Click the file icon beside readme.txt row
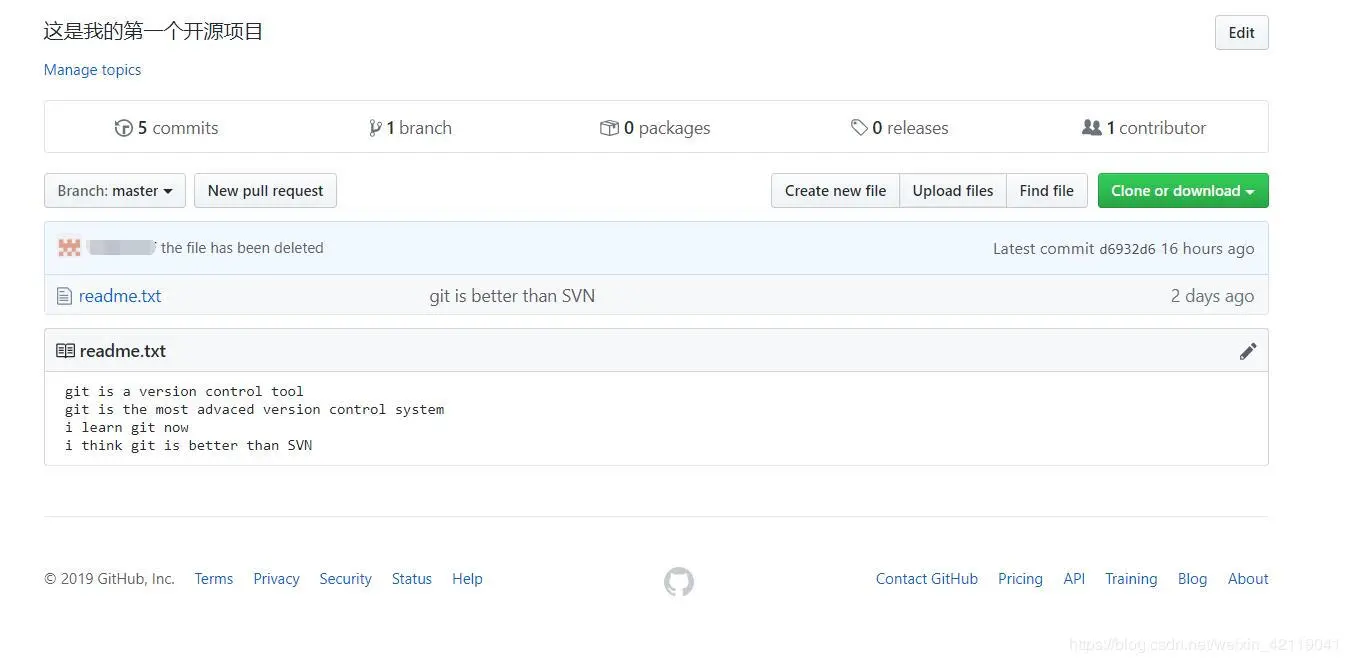The width and height of the screenshot is (1347, 663). [65, 296]
